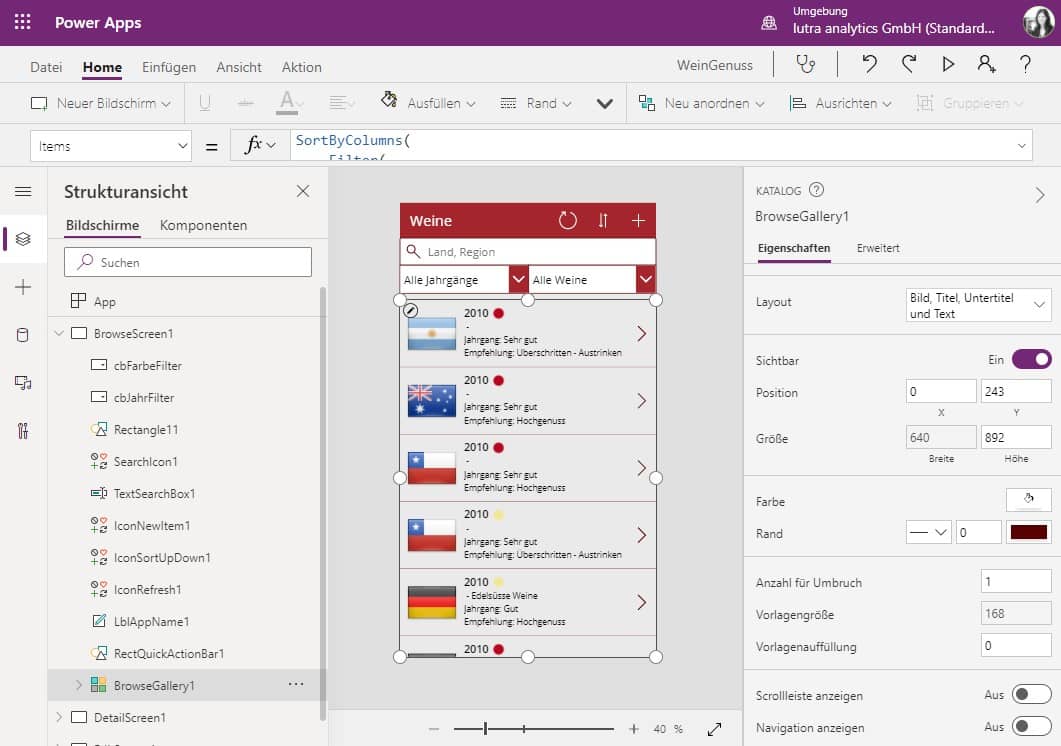This screenshot has height=746, width=1061.
Task: Click the Suchen search field in Strukturansicht
Action: click(187, 261)
